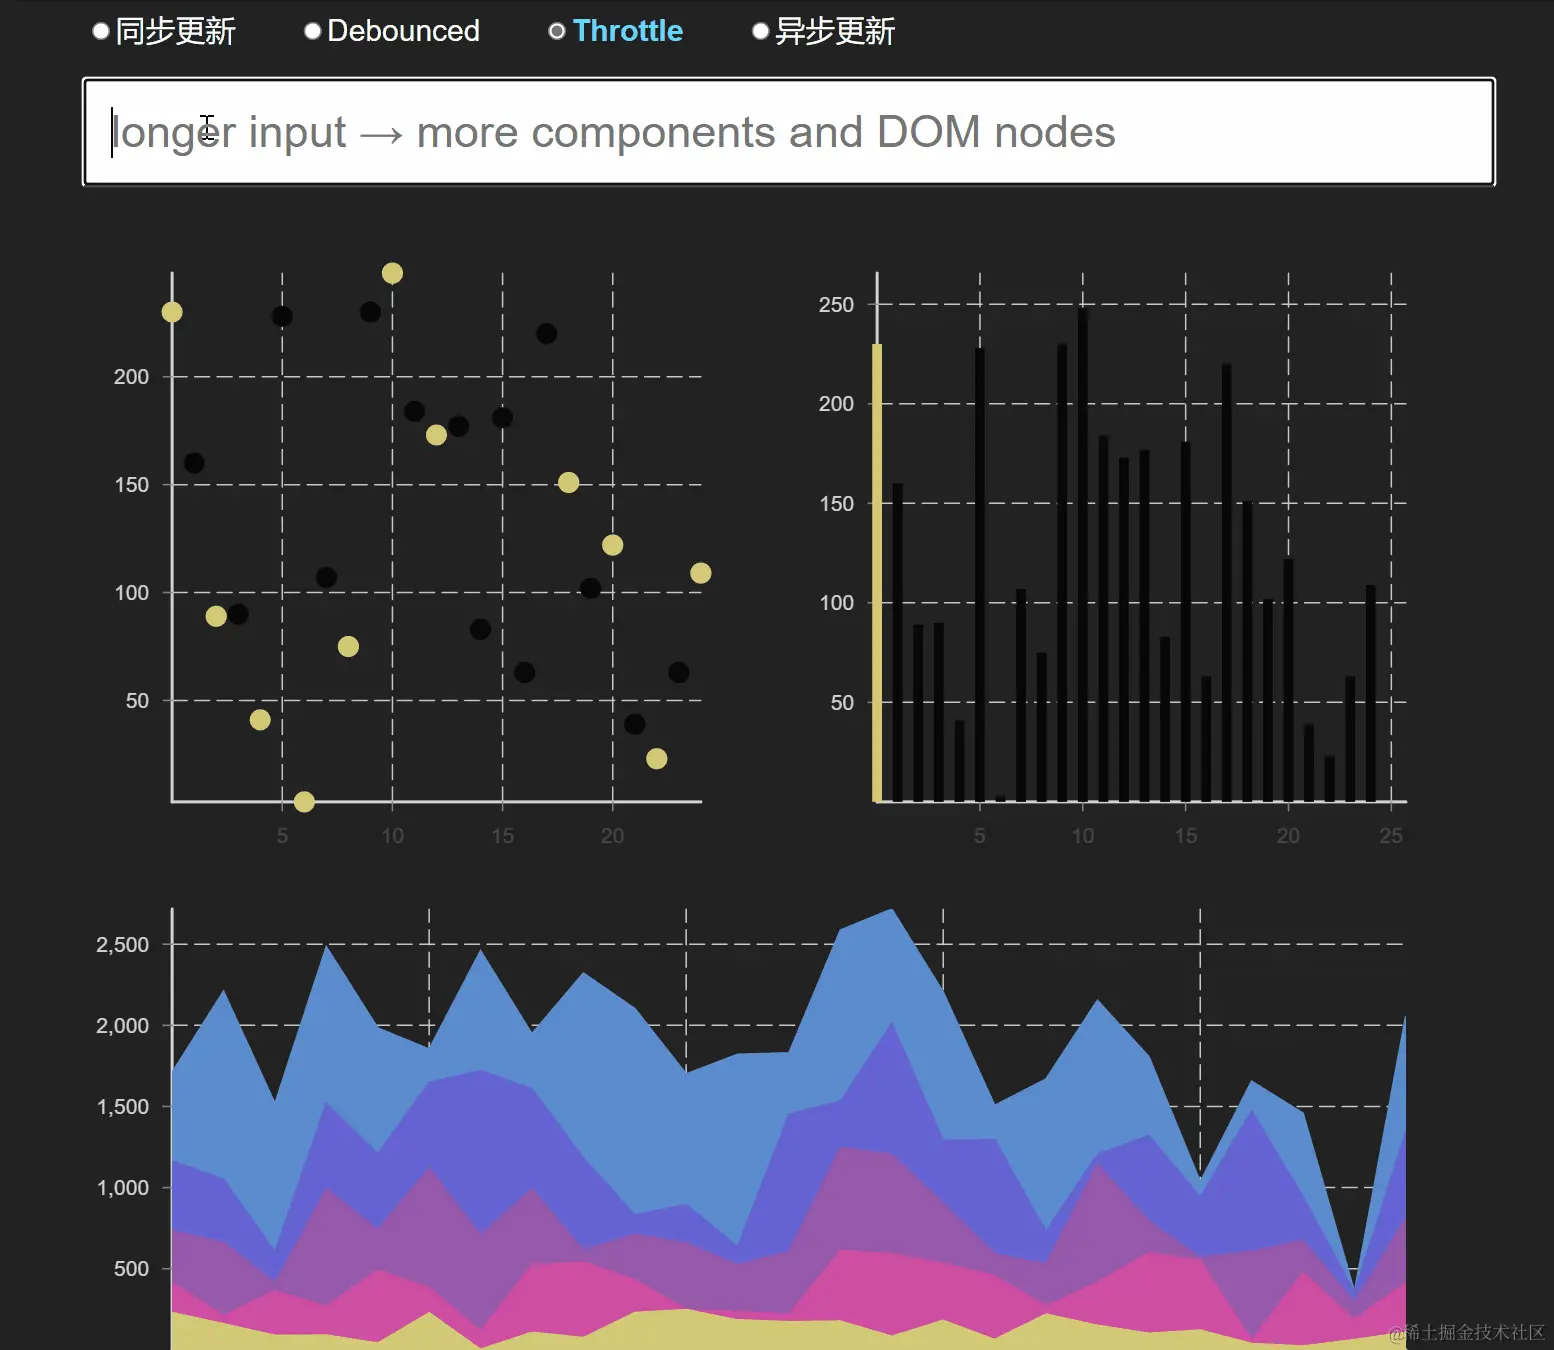The image size is (1554, 1350).
Task: Click the topmost yellow scatter point
Action: click(x=392, y=273)
